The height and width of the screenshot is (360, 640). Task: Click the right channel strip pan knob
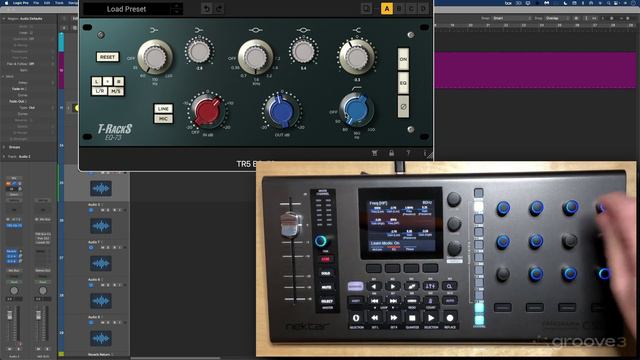[42, 291]
